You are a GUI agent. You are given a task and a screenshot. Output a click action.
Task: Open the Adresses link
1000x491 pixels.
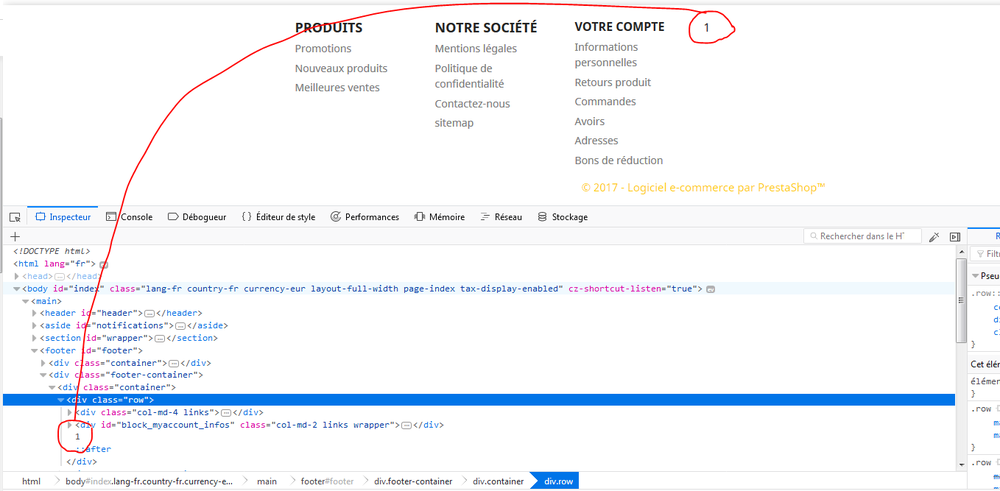(596, 140)
